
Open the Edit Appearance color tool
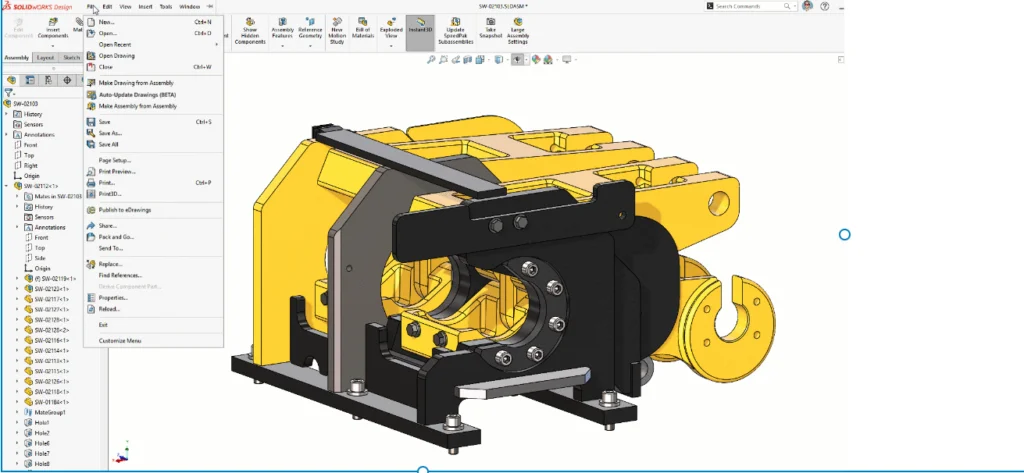(x=536, y=60)
